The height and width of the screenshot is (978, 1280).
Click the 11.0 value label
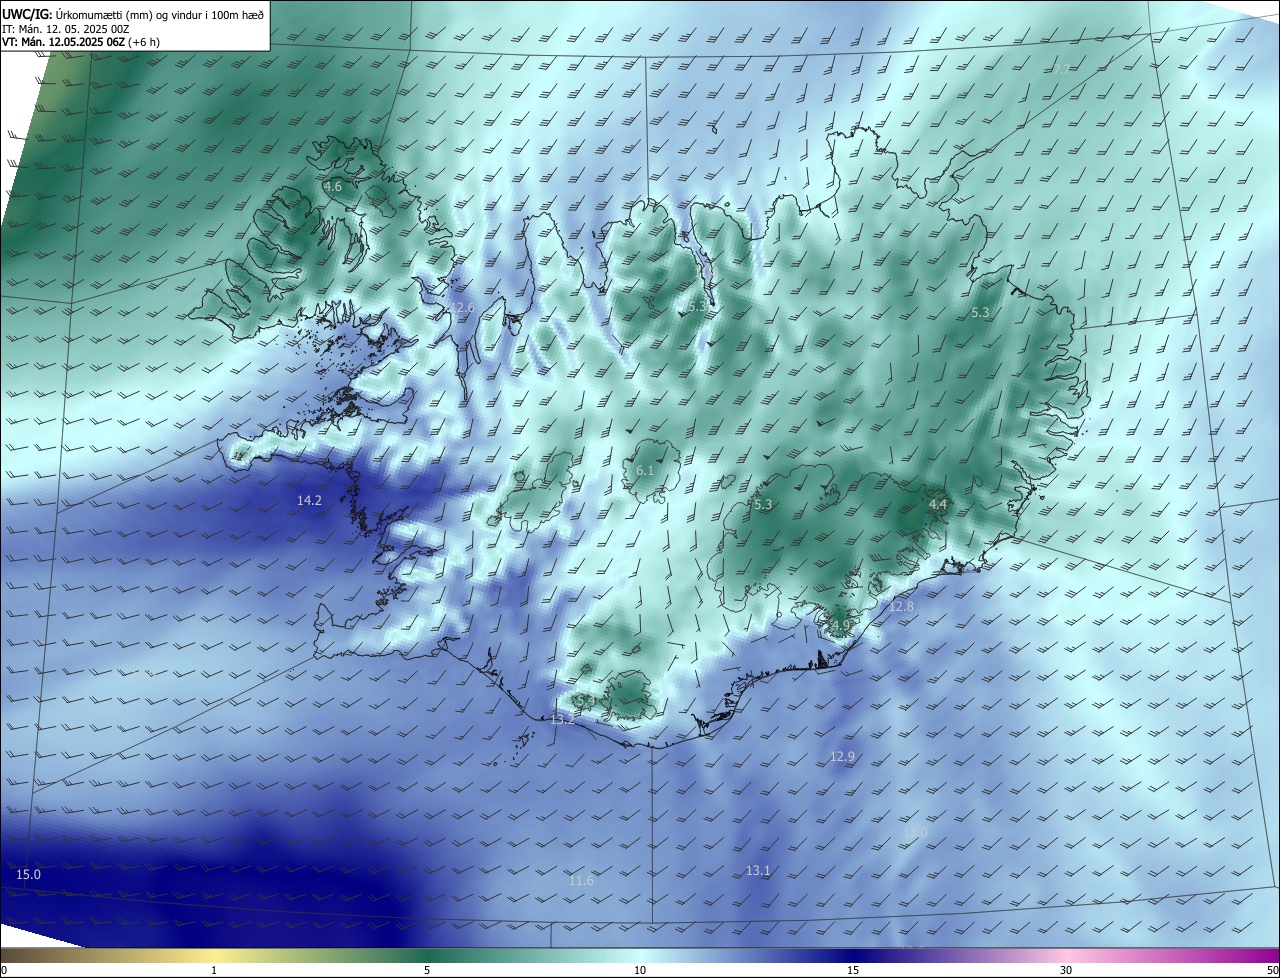tap(915, 832)
